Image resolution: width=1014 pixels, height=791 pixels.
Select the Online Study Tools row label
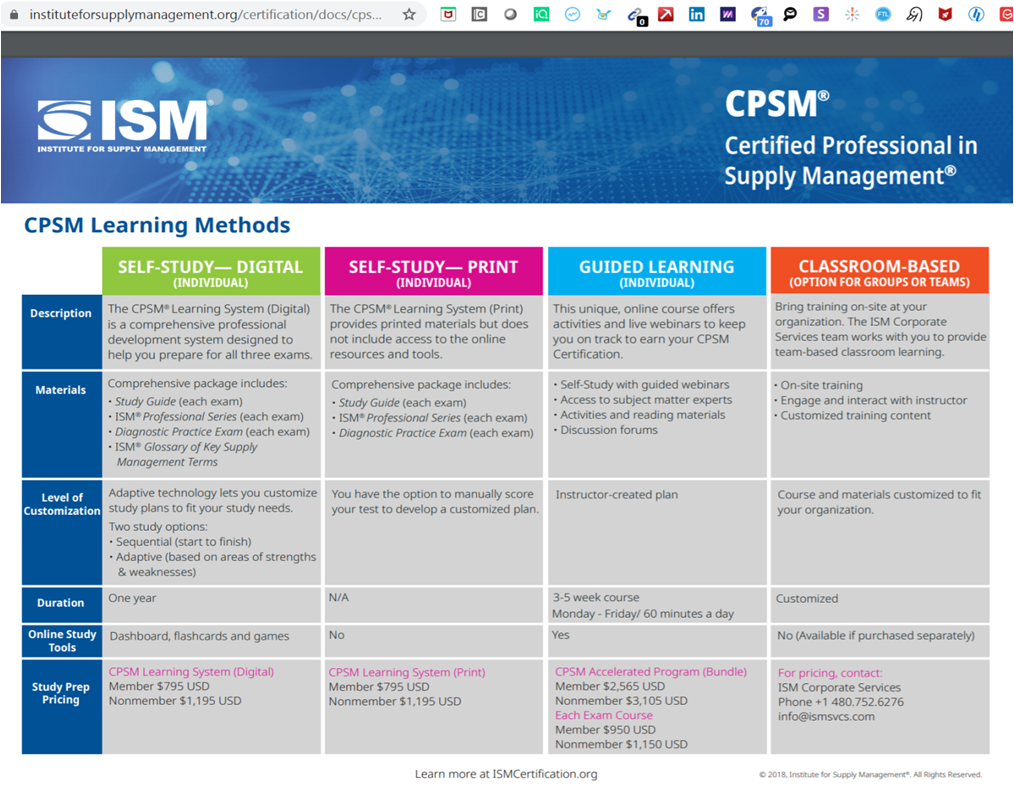click(x=61, y=641)
